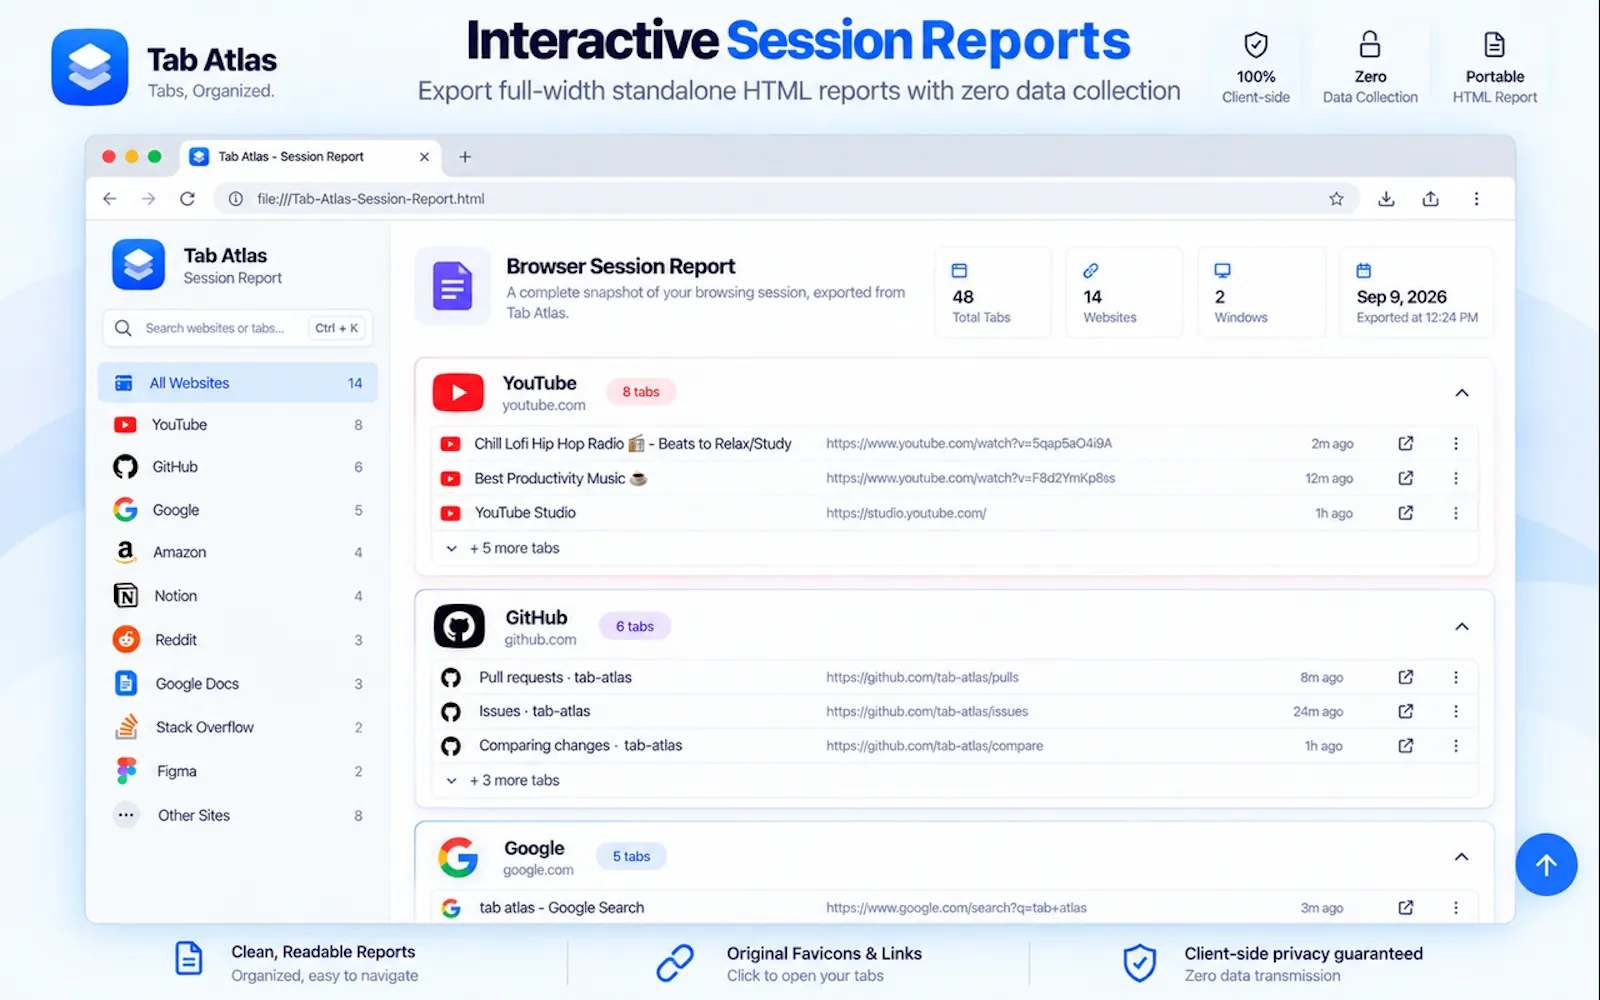Viewport: 1600px width, 1000px height.
Task: Open more options for Google Search row
Action: 1456,908
